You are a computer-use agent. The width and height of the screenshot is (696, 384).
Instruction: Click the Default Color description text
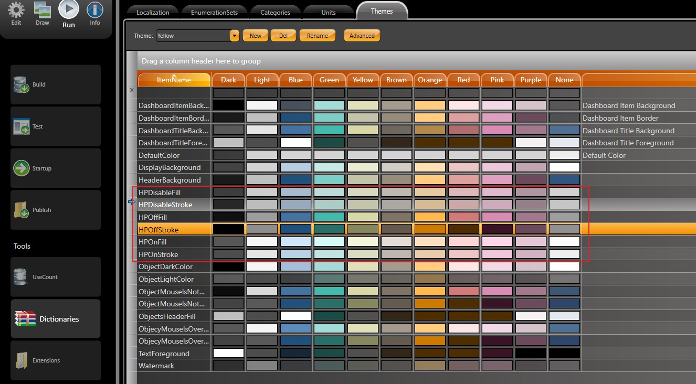(x=604, y=155)
